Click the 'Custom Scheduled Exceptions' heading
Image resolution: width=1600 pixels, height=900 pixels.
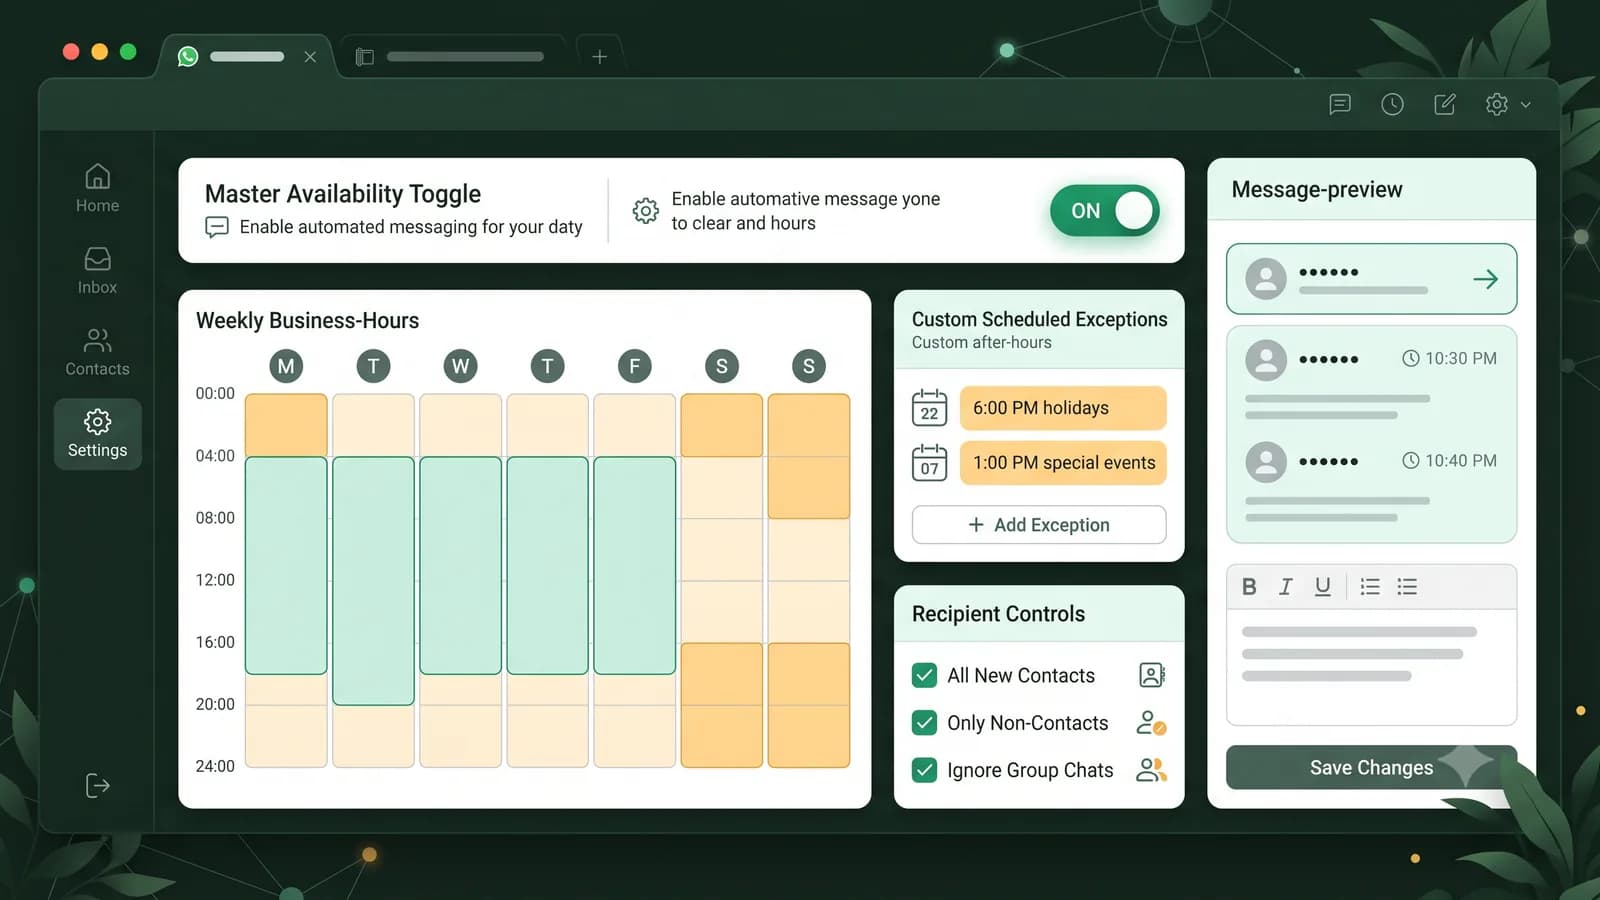click(x=1039, y=319)
